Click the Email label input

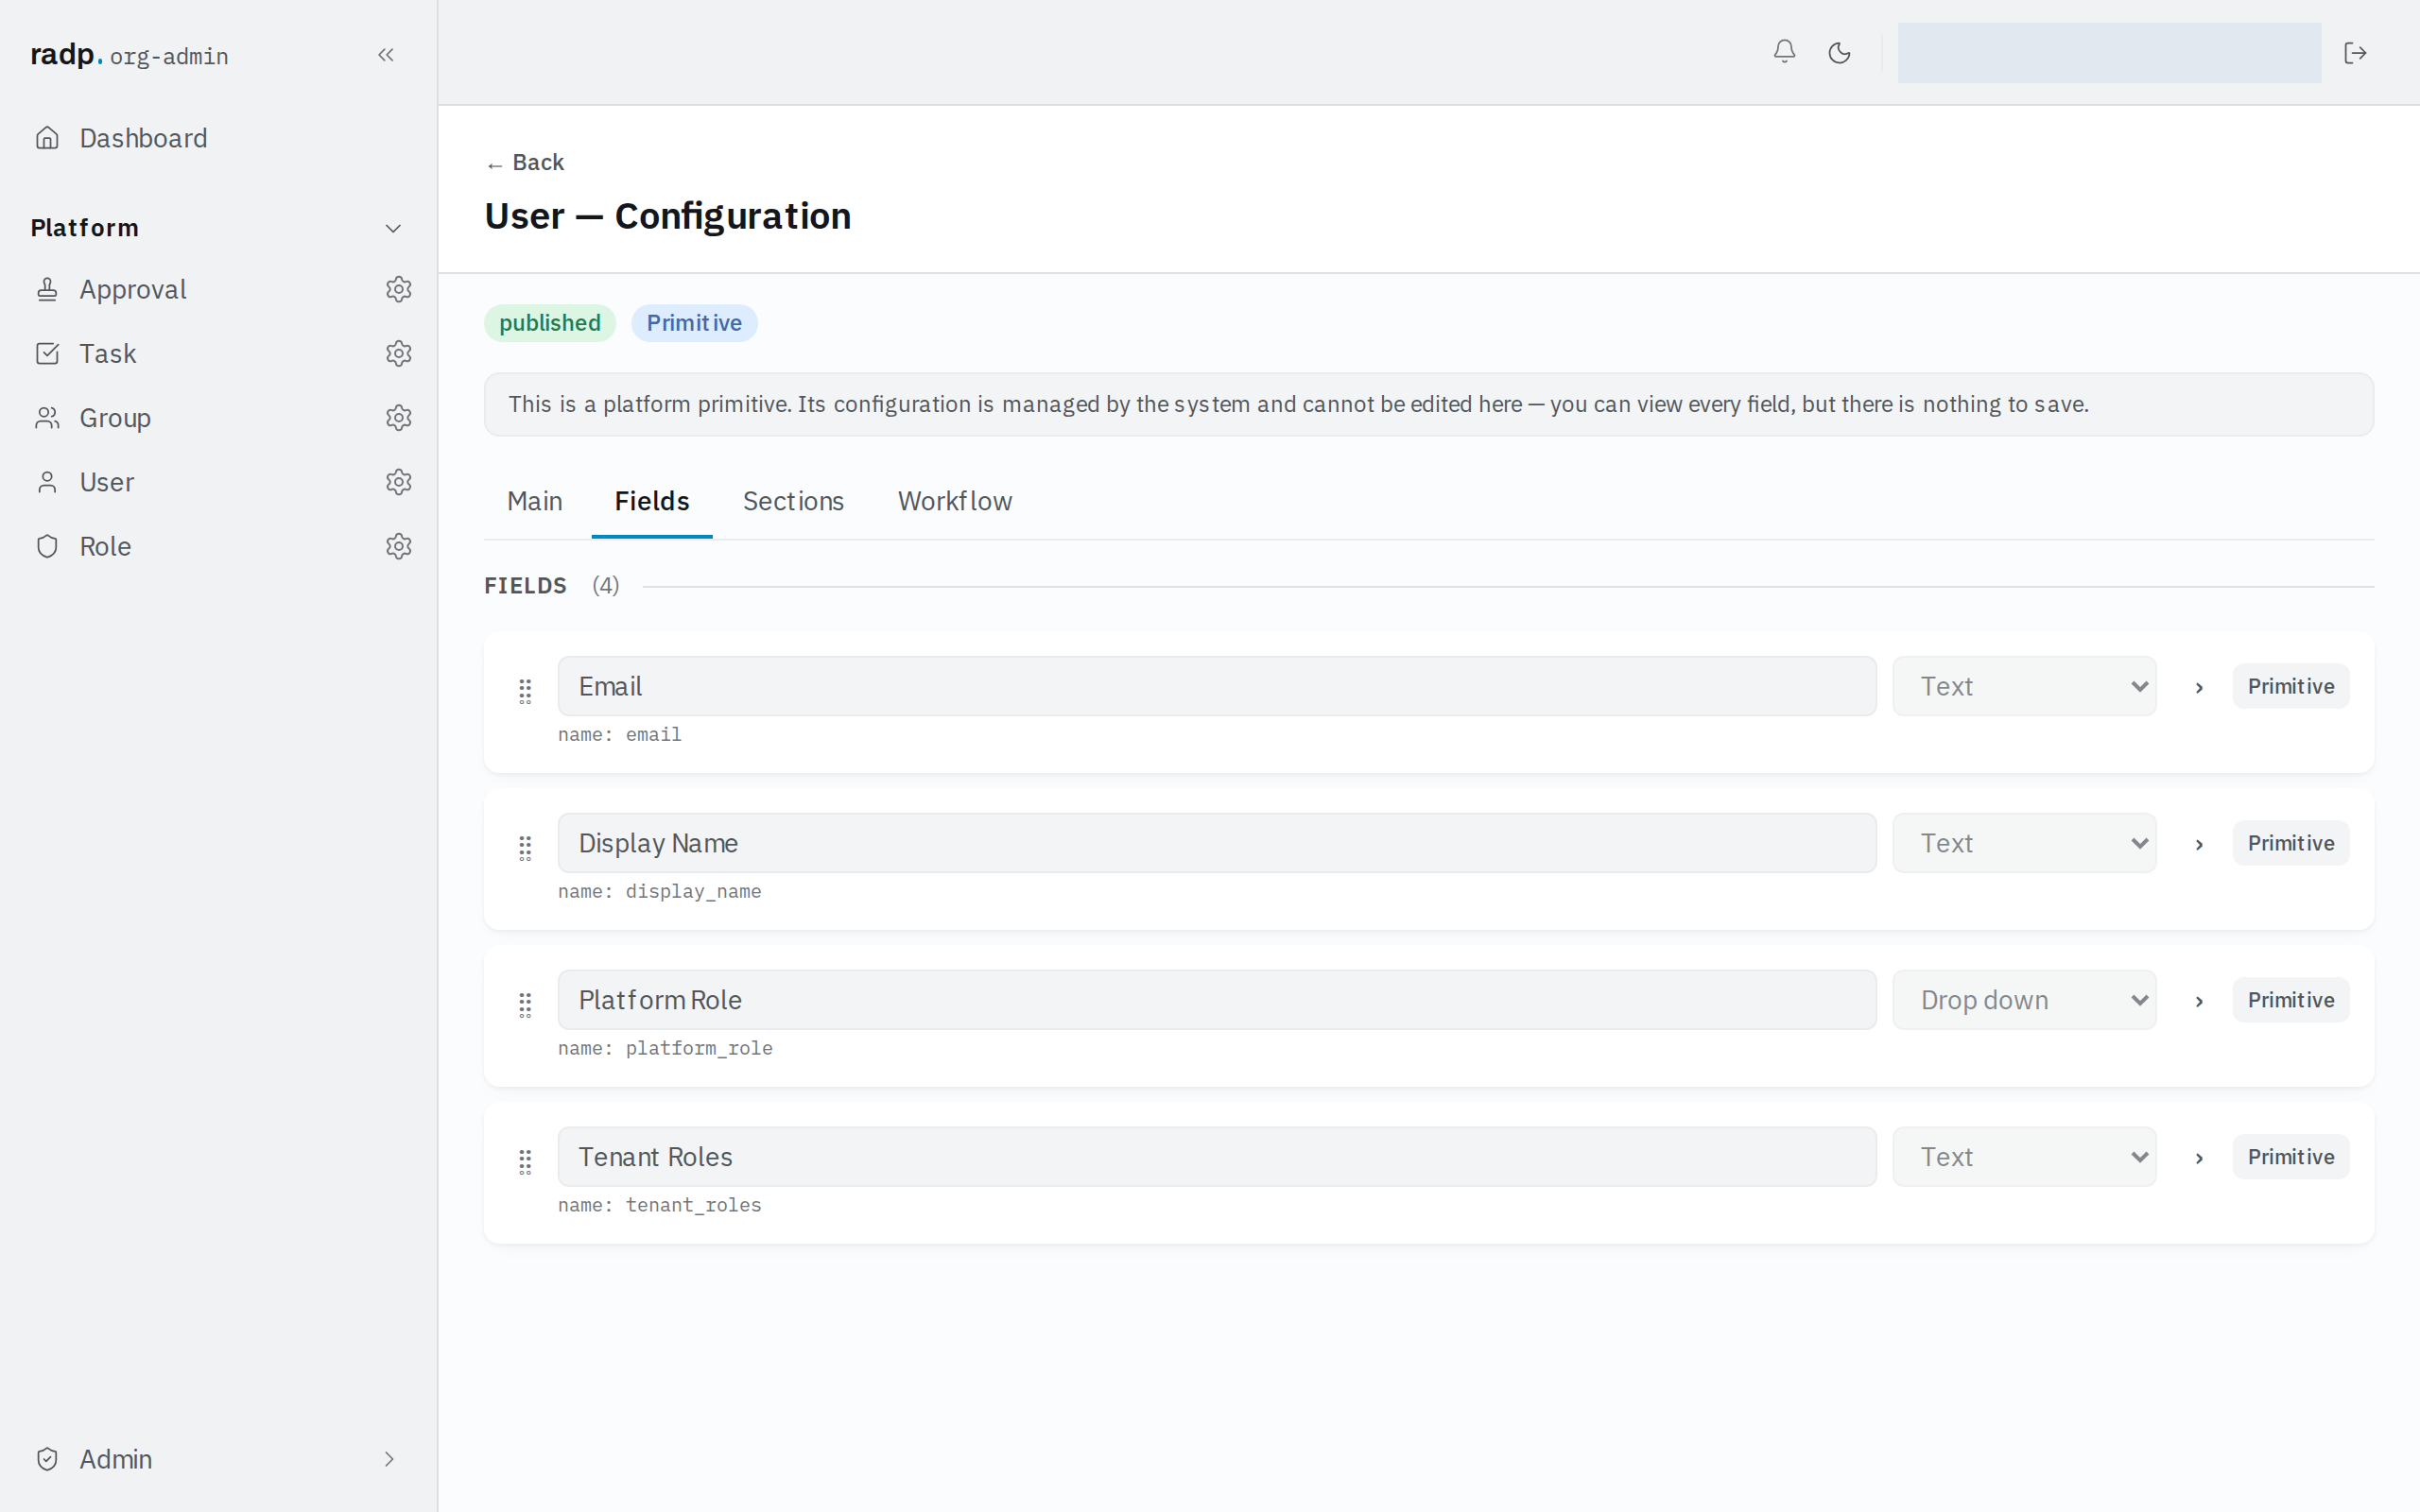pos(1216,686)
